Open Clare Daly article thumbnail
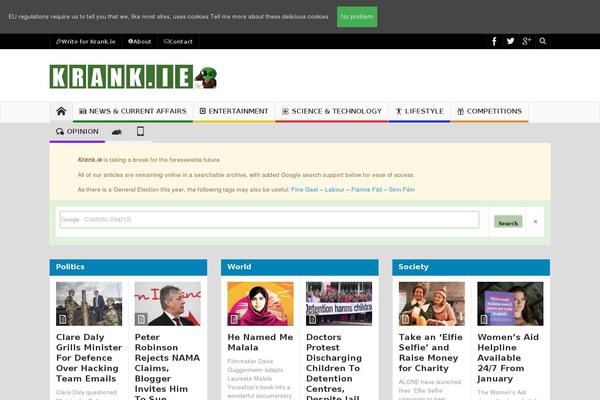This screenshot has width=600, height=400. point(89,304)
